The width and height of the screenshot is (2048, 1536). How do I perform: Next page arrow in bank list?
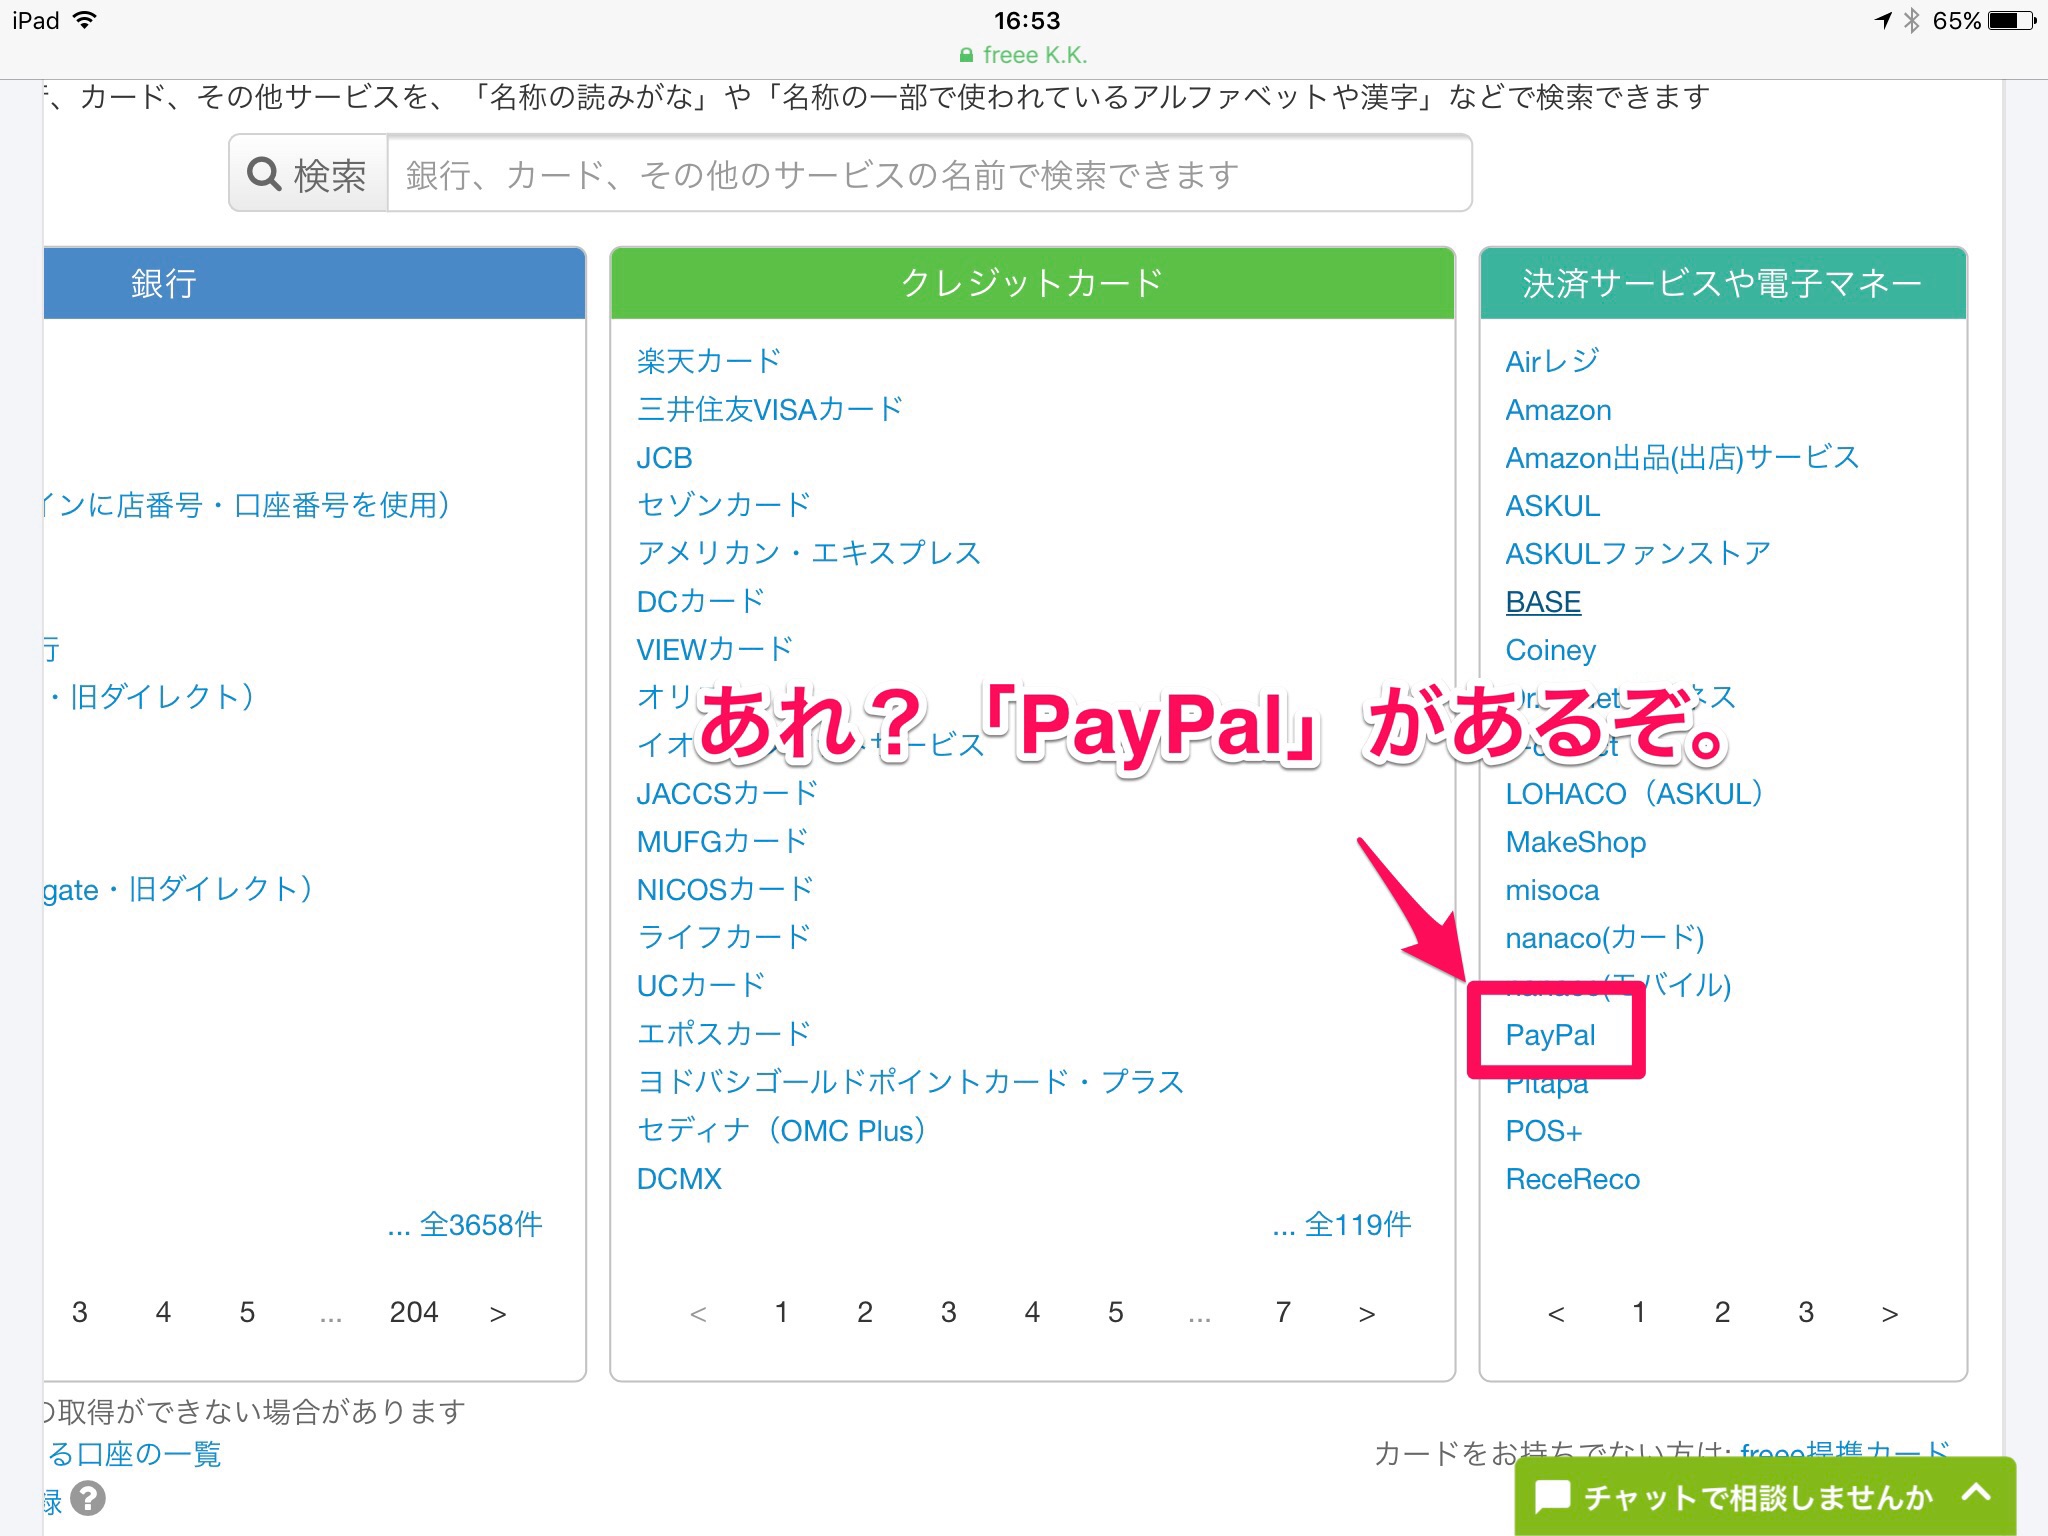[497, 1313]
